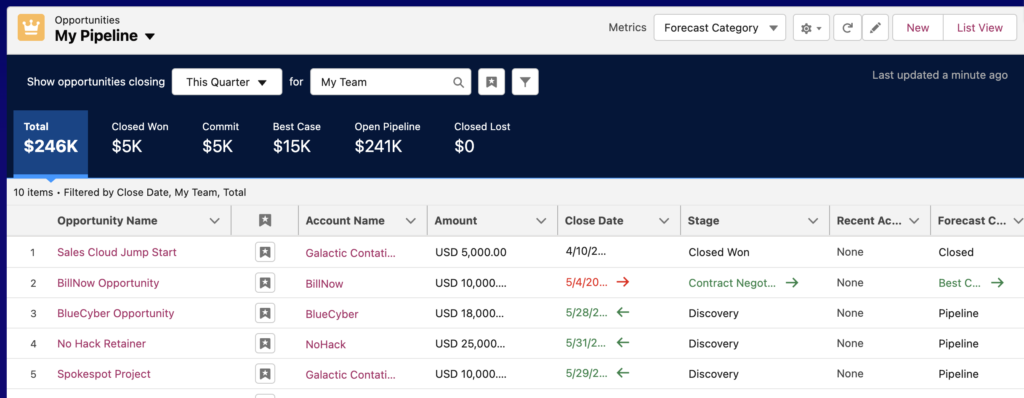Viewport: 1024px width, 398px height.
Task: Select the Closed Won $5K metric
Action: (140, 138)
